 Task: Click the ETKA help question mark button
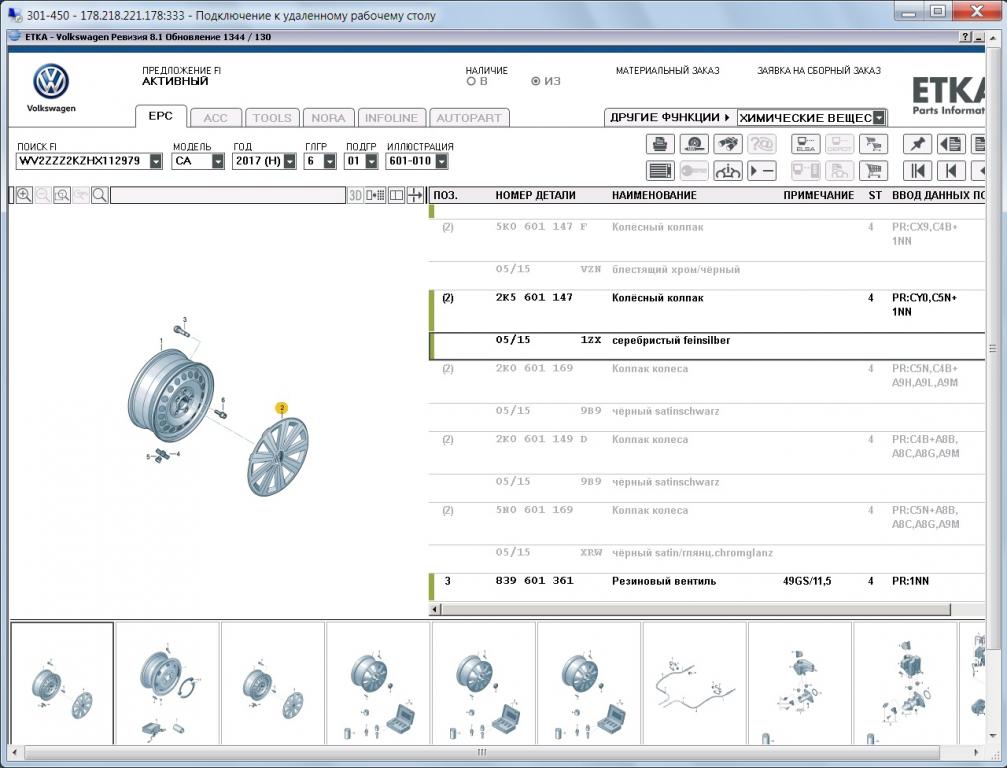[966, 37]
